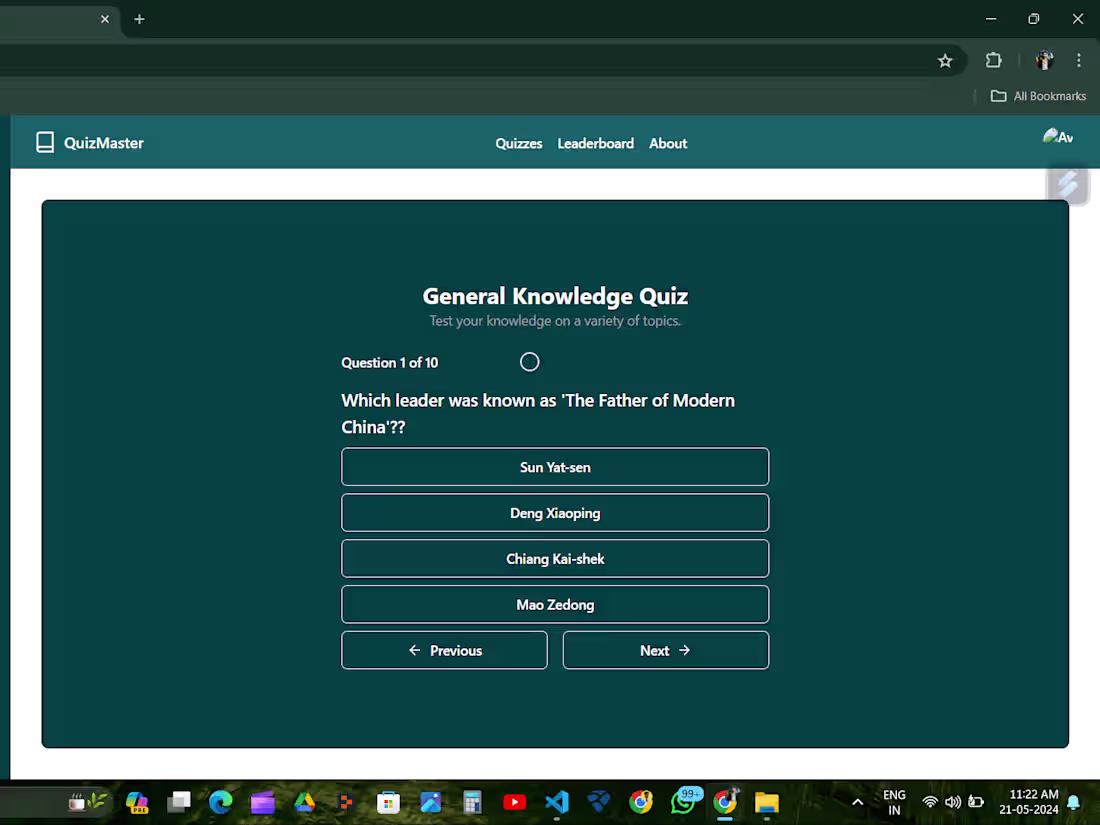Click the General Knowledge Quiz heading

[x=555, y=296]
